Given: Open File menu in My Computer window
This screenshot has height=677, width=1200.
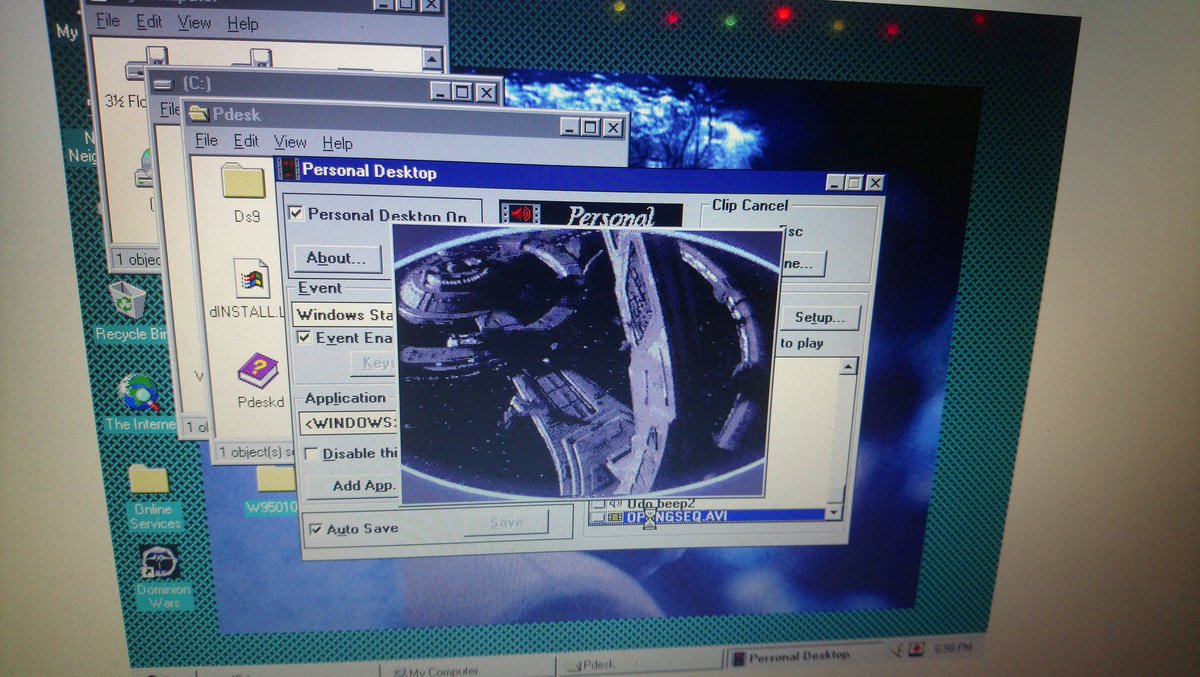Looking at the screenshot, I should [x=106, y=20].
